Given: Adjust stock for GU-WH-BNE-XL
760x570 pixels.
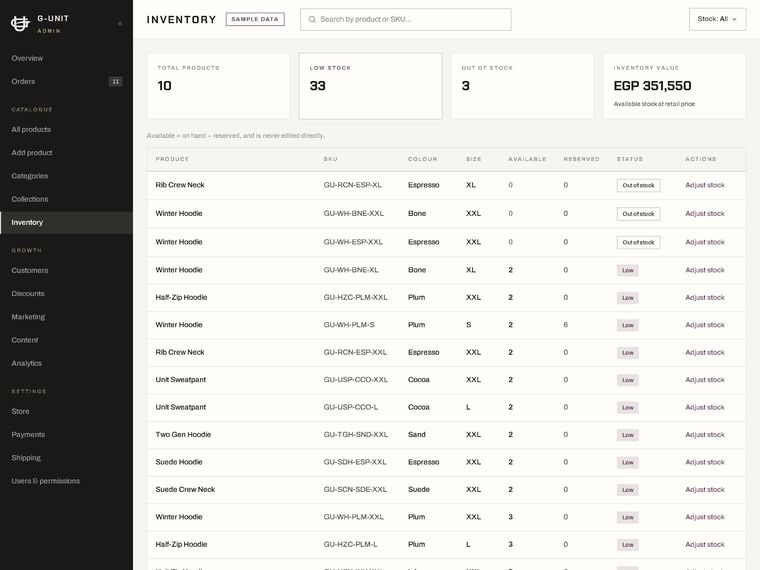Looking at the screenshot, I should click(x=705, y=270).
